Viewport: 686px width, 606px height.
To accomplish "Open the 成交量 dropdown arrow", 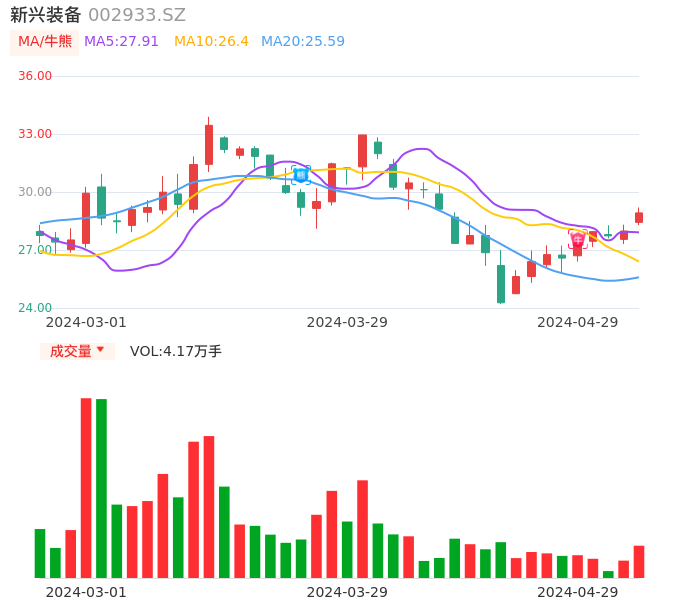I will tap(100, 350).
